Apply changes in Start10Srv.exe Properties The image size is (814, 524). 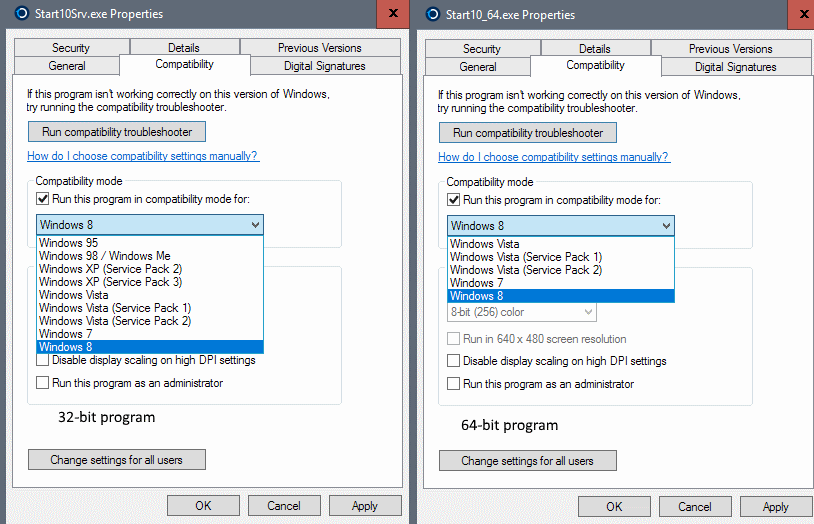tap(365, 506)
